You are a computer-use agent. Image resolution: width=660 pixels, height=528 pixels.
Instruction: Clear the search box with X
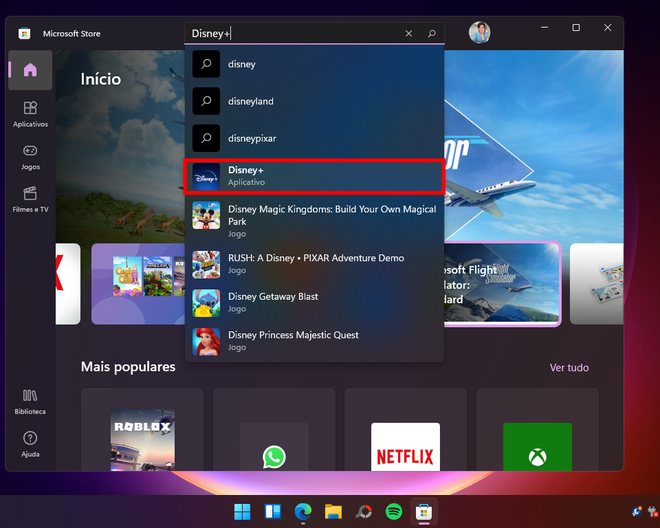click(x=409, y=33)
